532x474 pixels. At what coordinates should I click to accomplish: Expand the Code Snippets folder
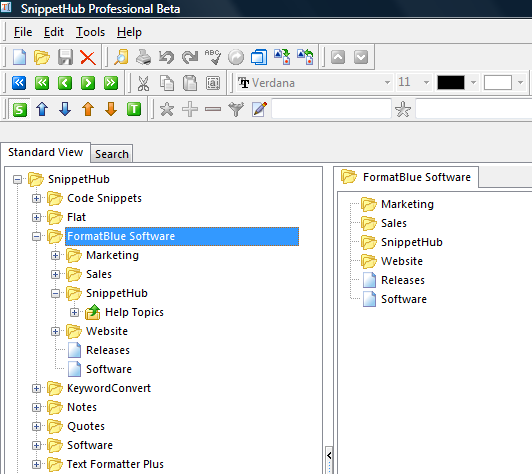click(36, 198)
